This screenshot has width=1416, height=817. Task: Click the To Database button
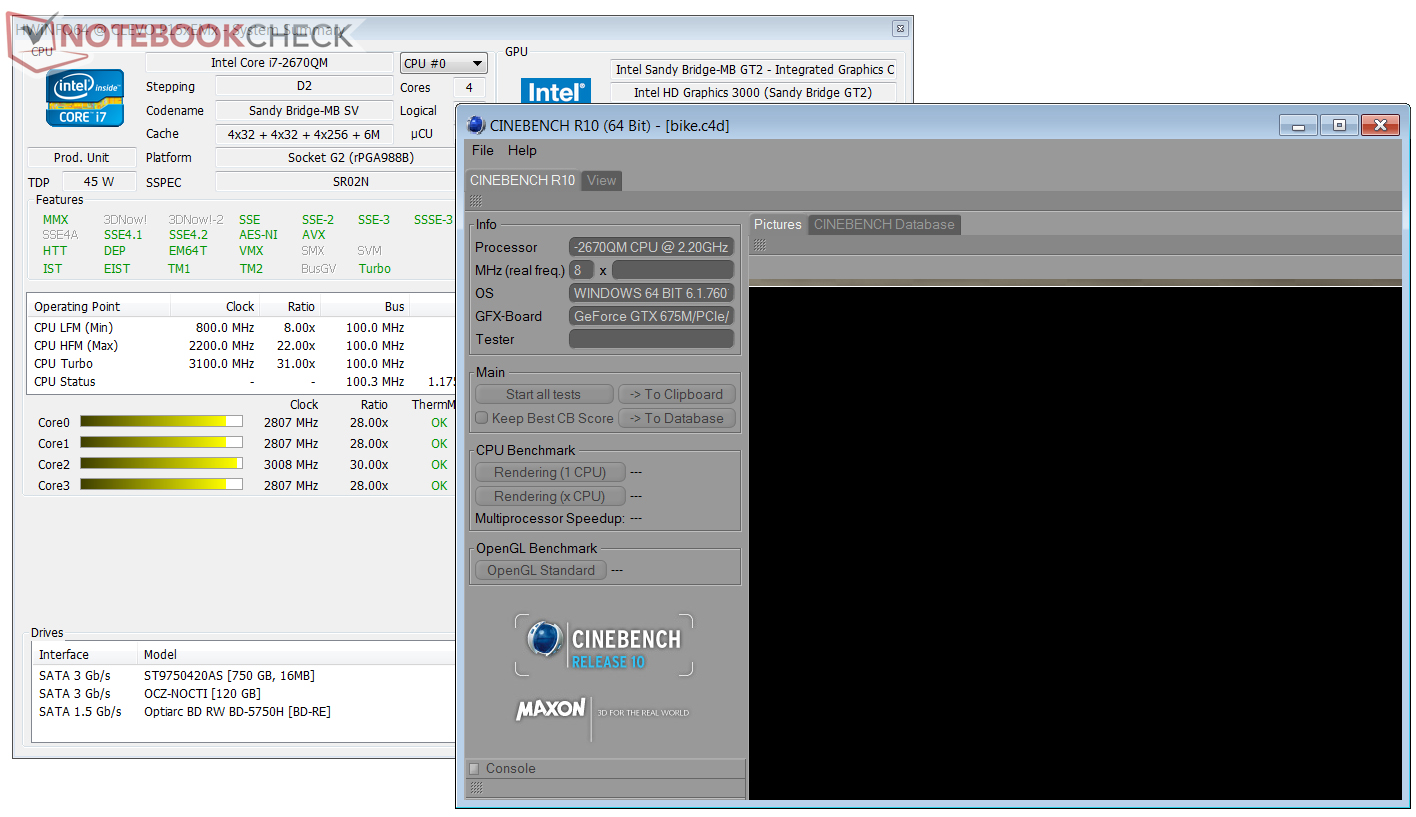(677, 418)
